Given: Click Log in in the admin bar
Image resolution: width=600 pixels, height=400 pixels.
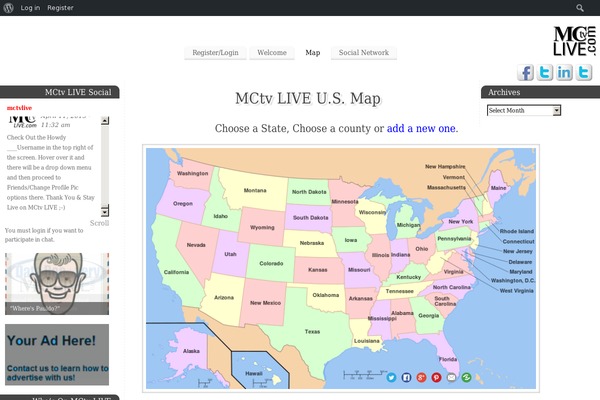Looking at the screenshot, I should [x=30, y=8].
